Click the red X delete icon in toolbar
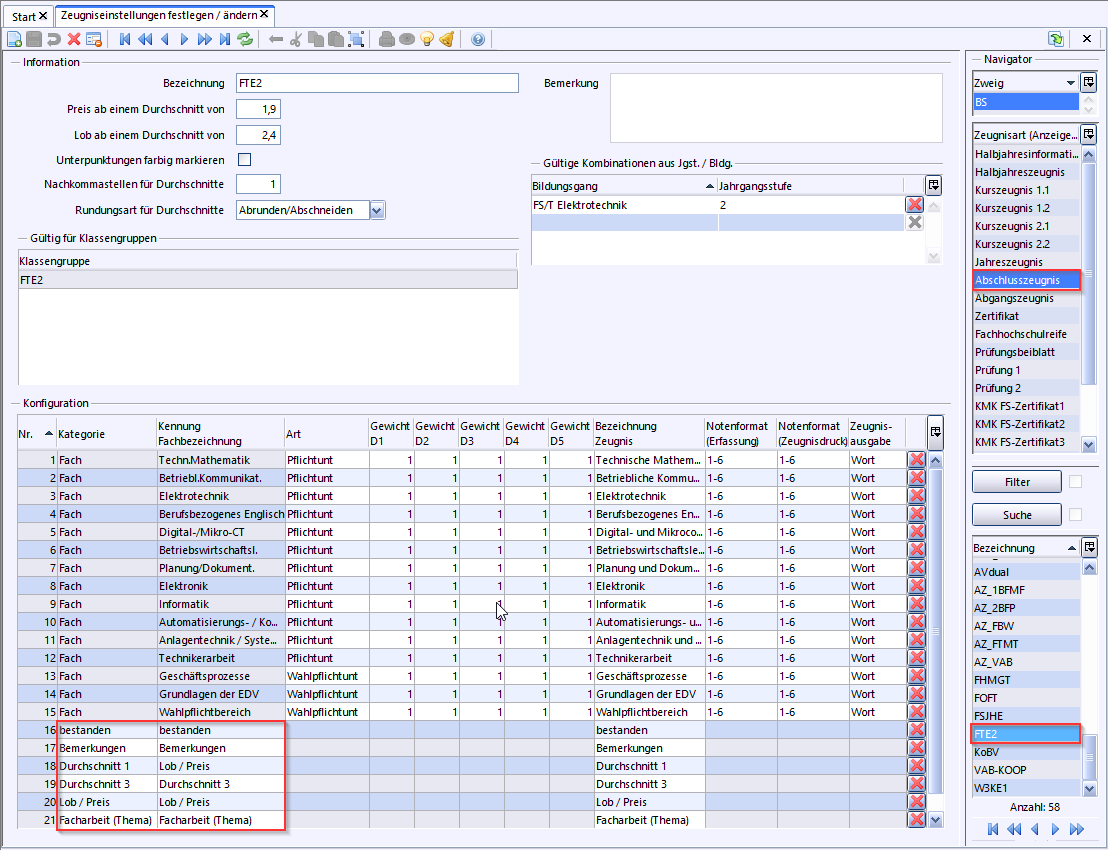Screen dimensions: 1108x850 coord(74,39)
